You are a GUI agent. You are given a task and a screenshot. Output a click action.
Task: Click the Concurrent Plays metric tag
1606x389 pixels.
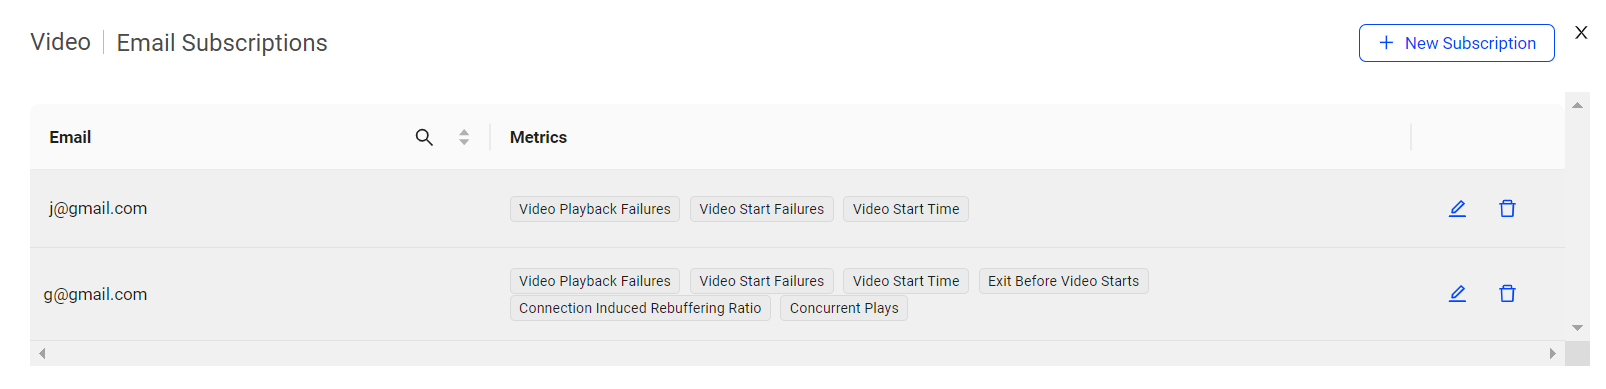[x=844, y=308]
